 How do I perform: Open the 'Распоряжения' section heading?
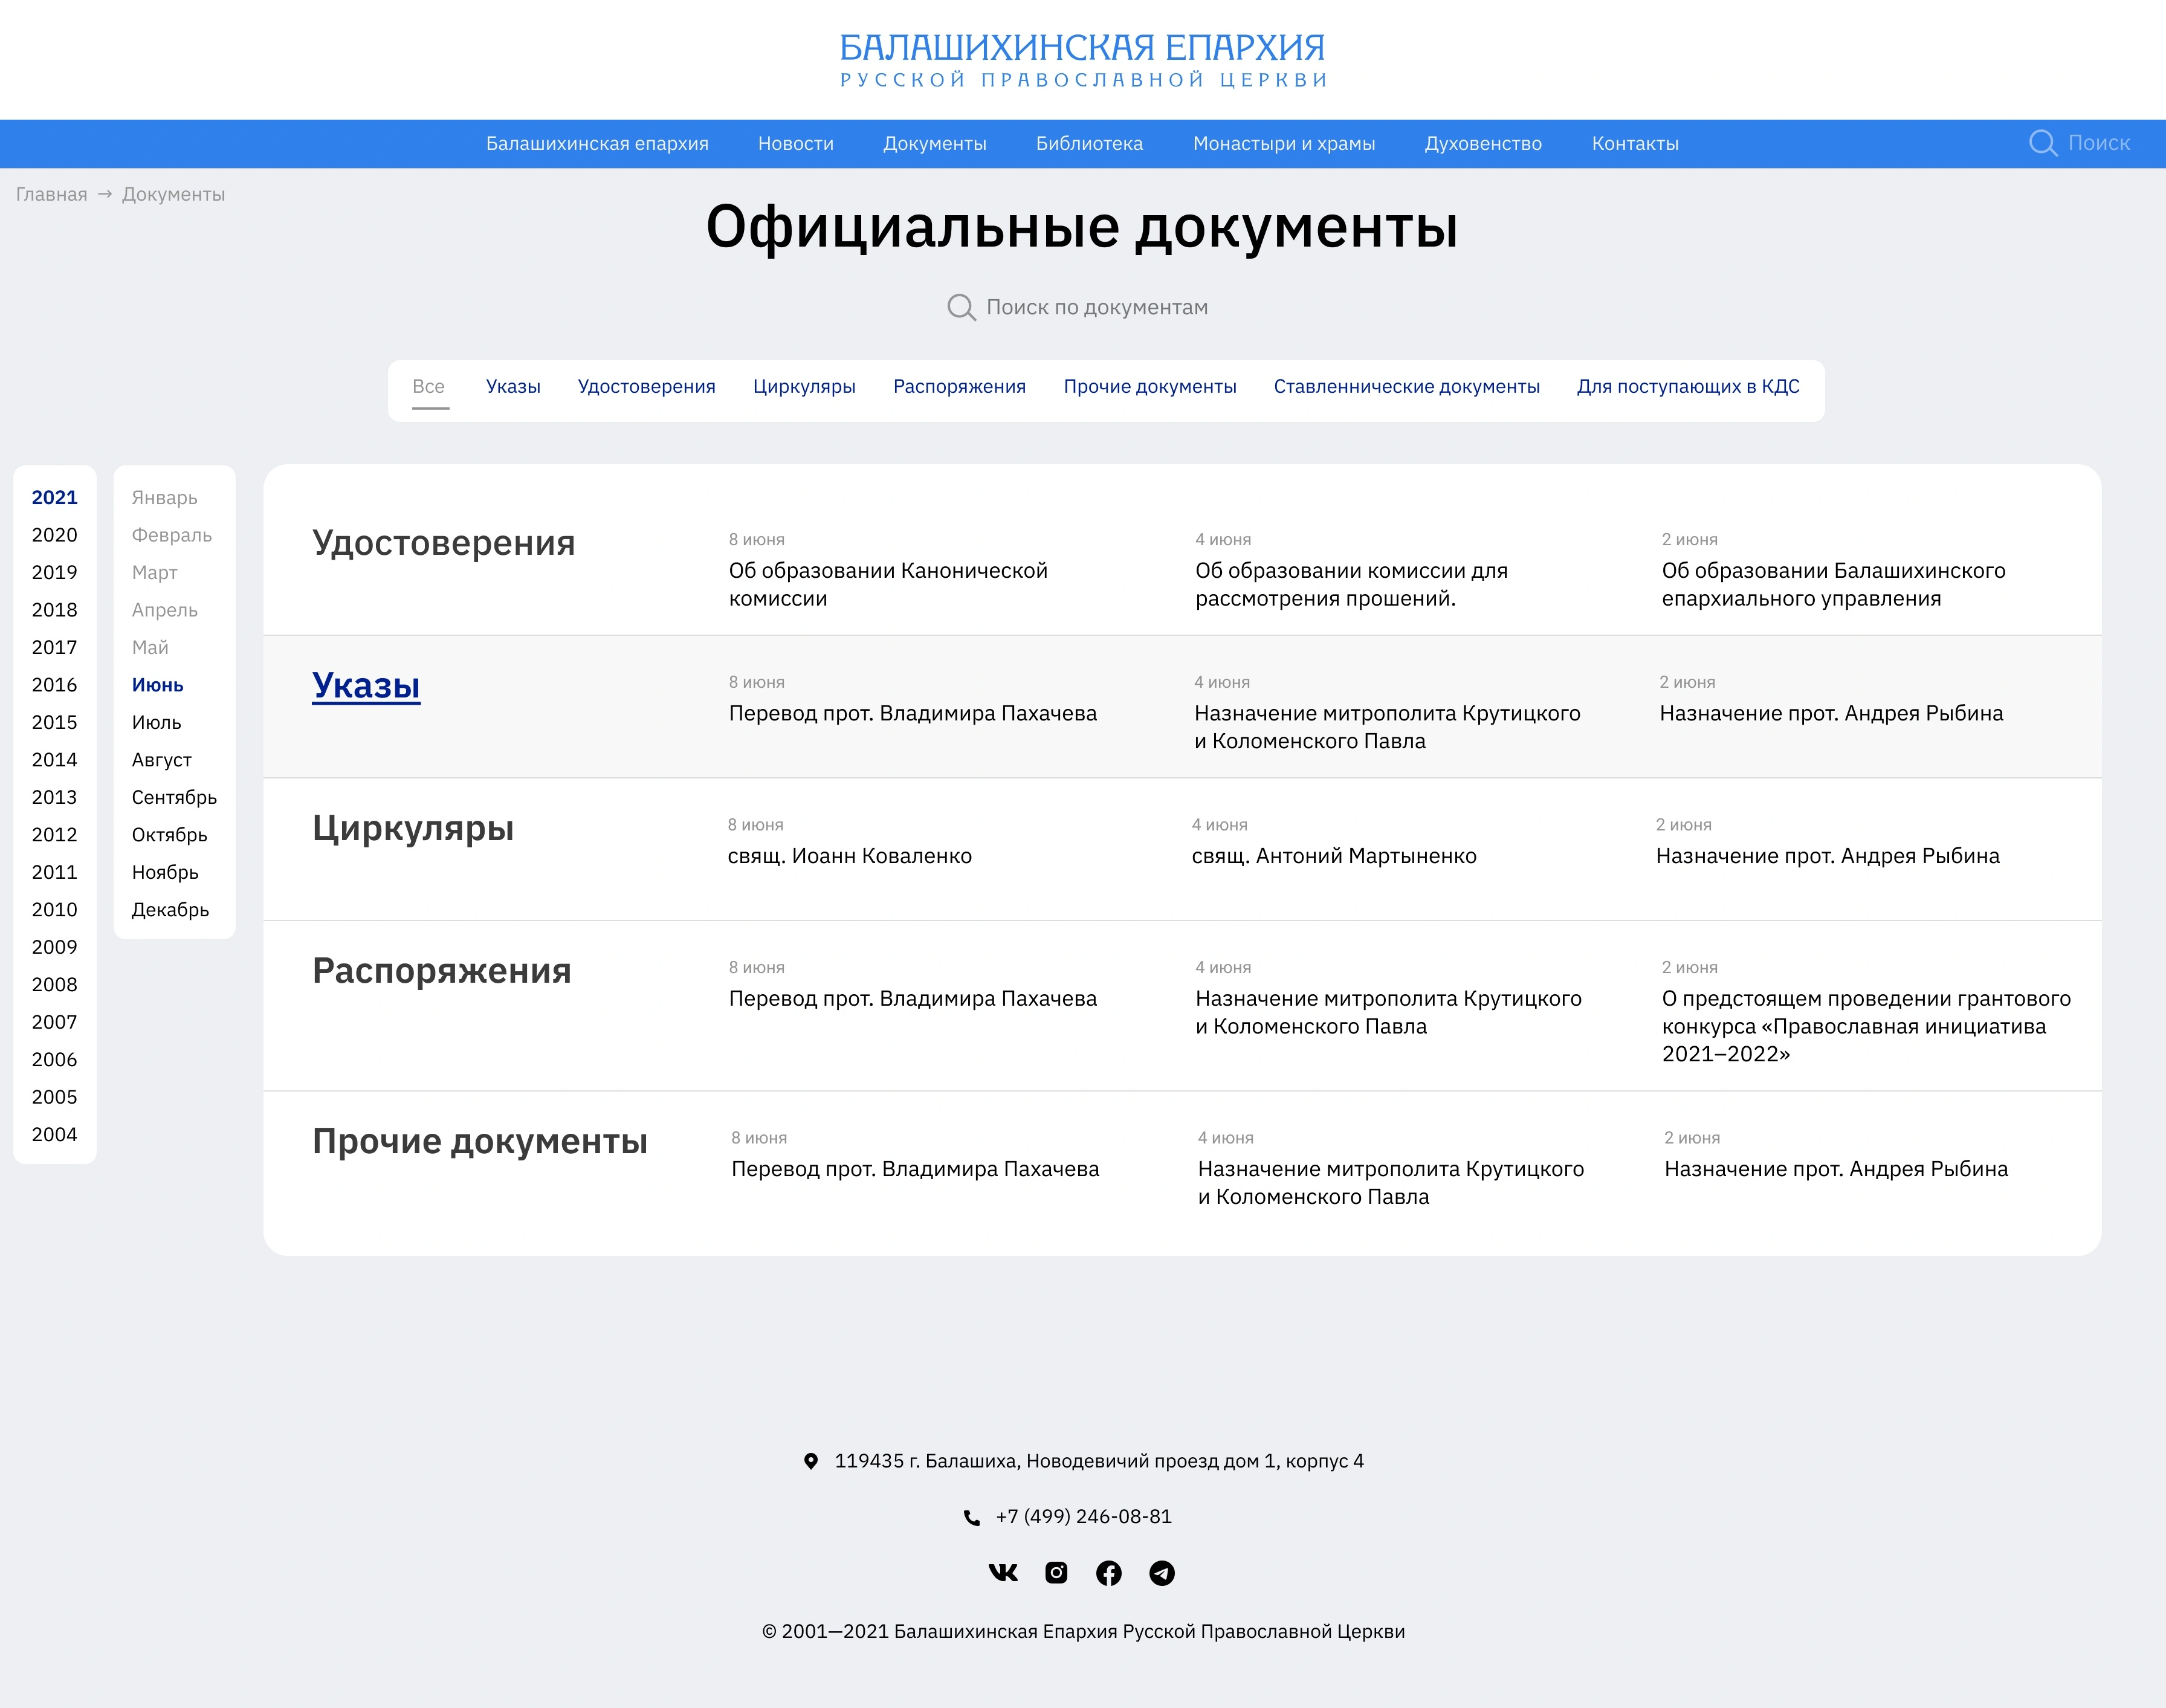[x=442, y=971]
